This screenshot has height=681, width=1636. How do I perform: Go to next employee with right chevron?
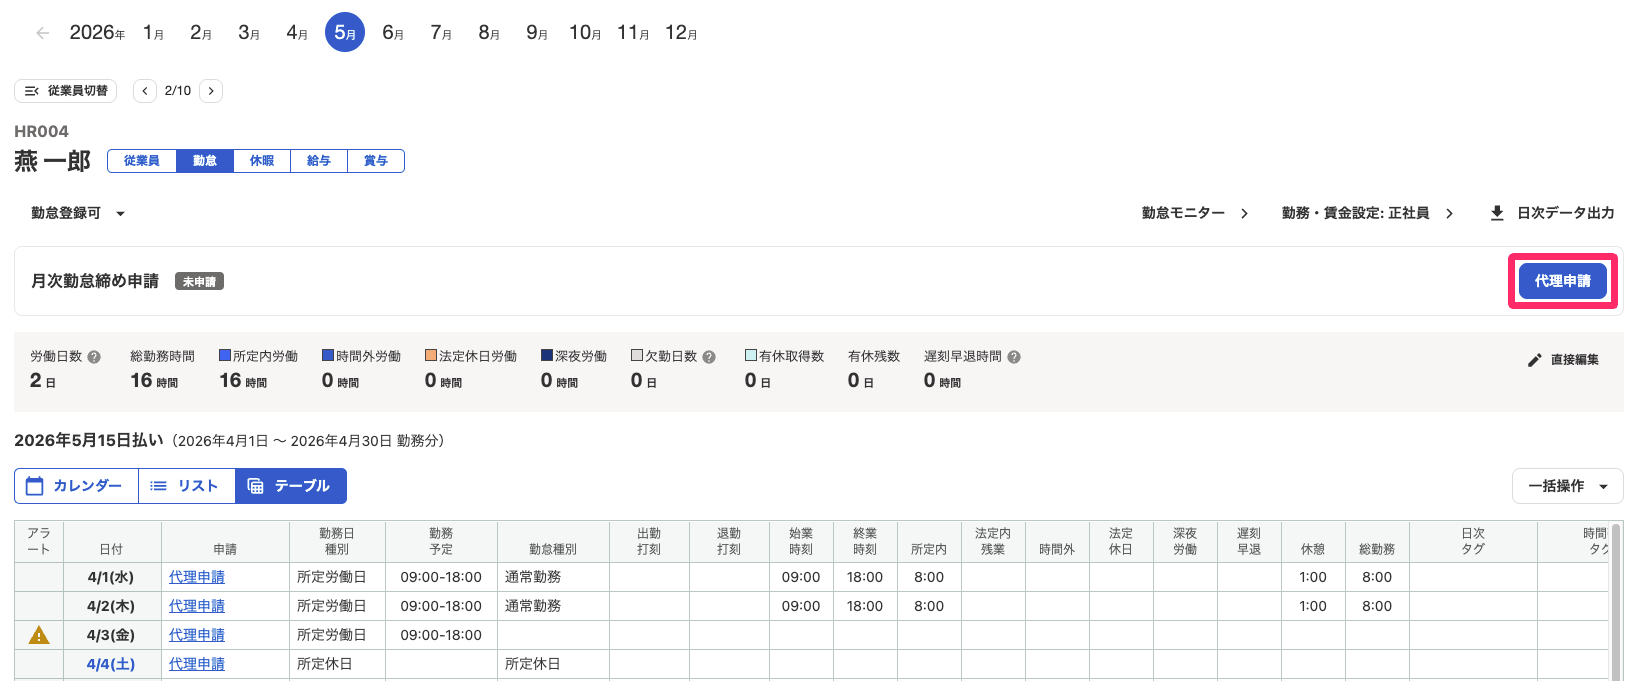tap(211, 91)
